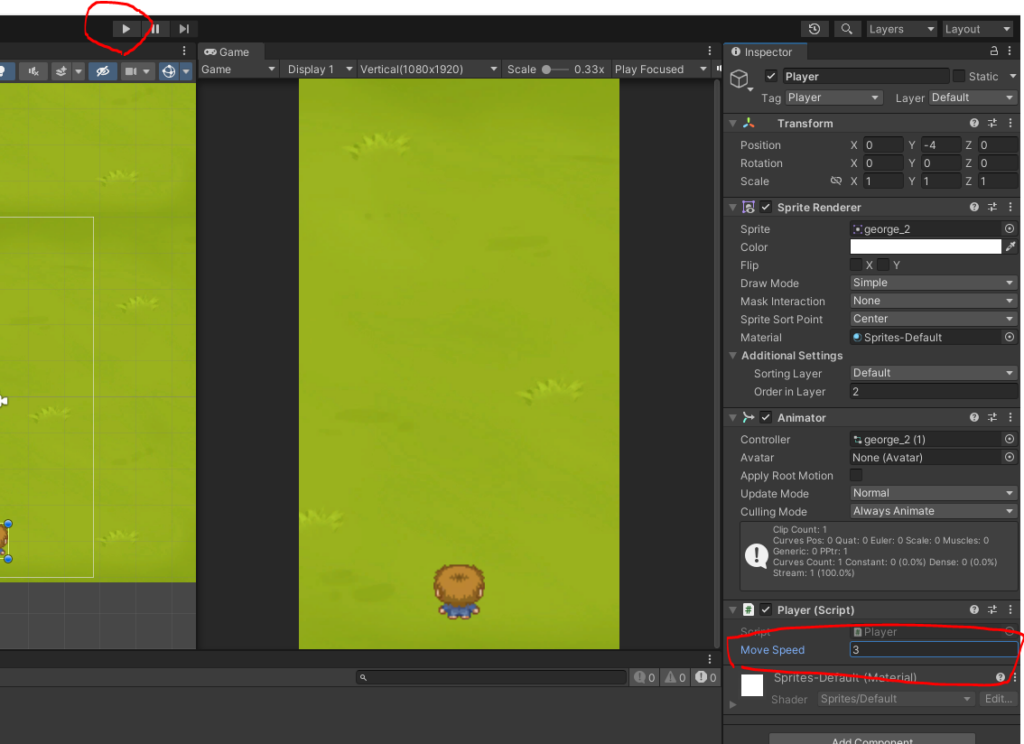Image resolution: width=1024 pixels, height=744 pixels.
Task: Open Sprite Renderer help icon
Action: (974, 207)
